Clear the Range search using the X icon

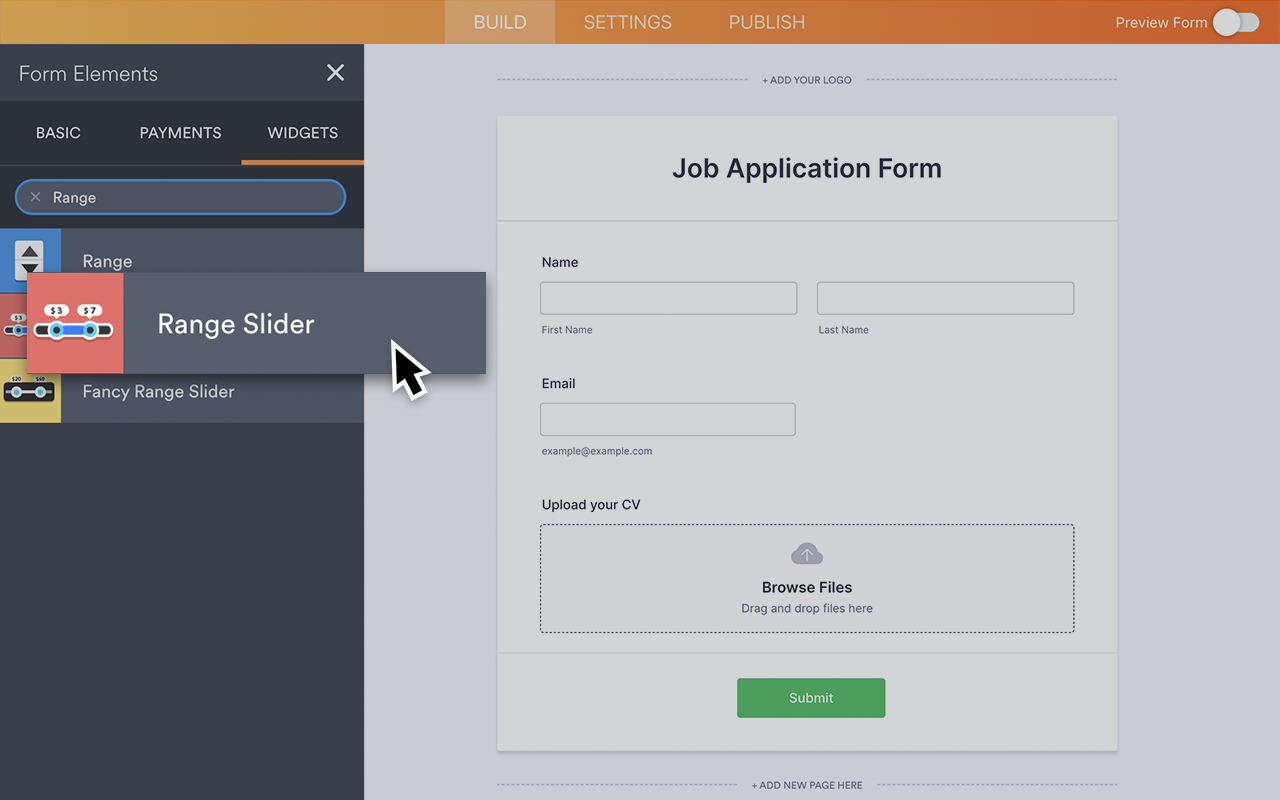[x=35, y=197]
